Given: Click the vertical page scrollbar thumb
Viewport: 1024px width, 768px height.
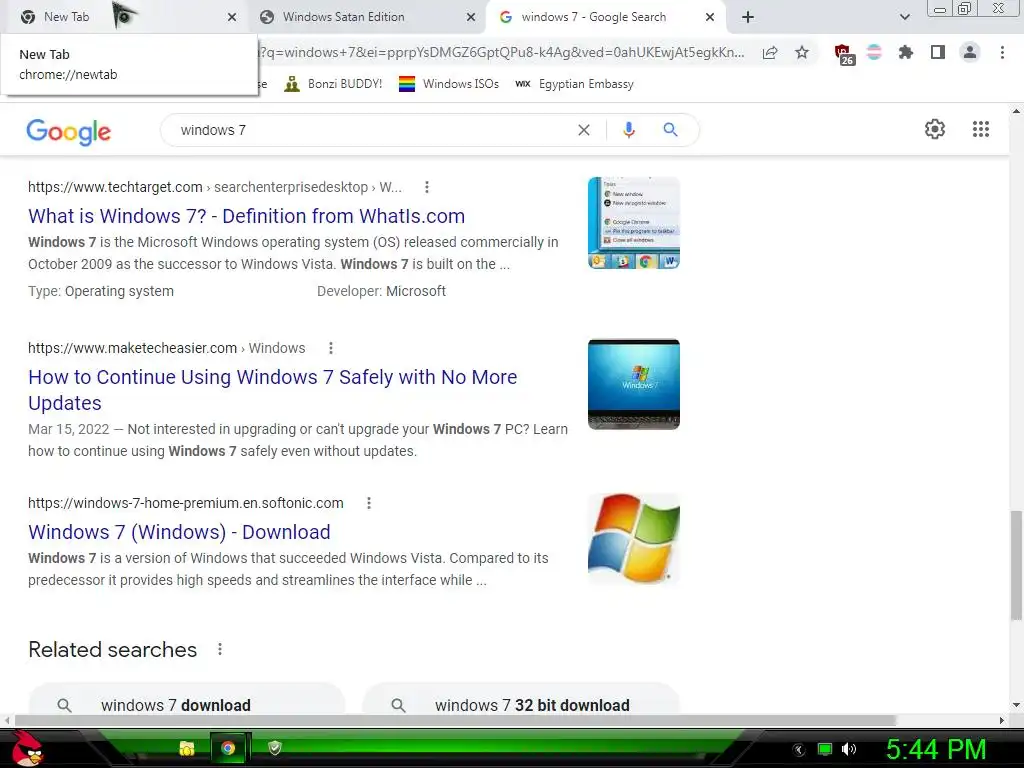Looking at the screenshot, I should click(1016, 565).
